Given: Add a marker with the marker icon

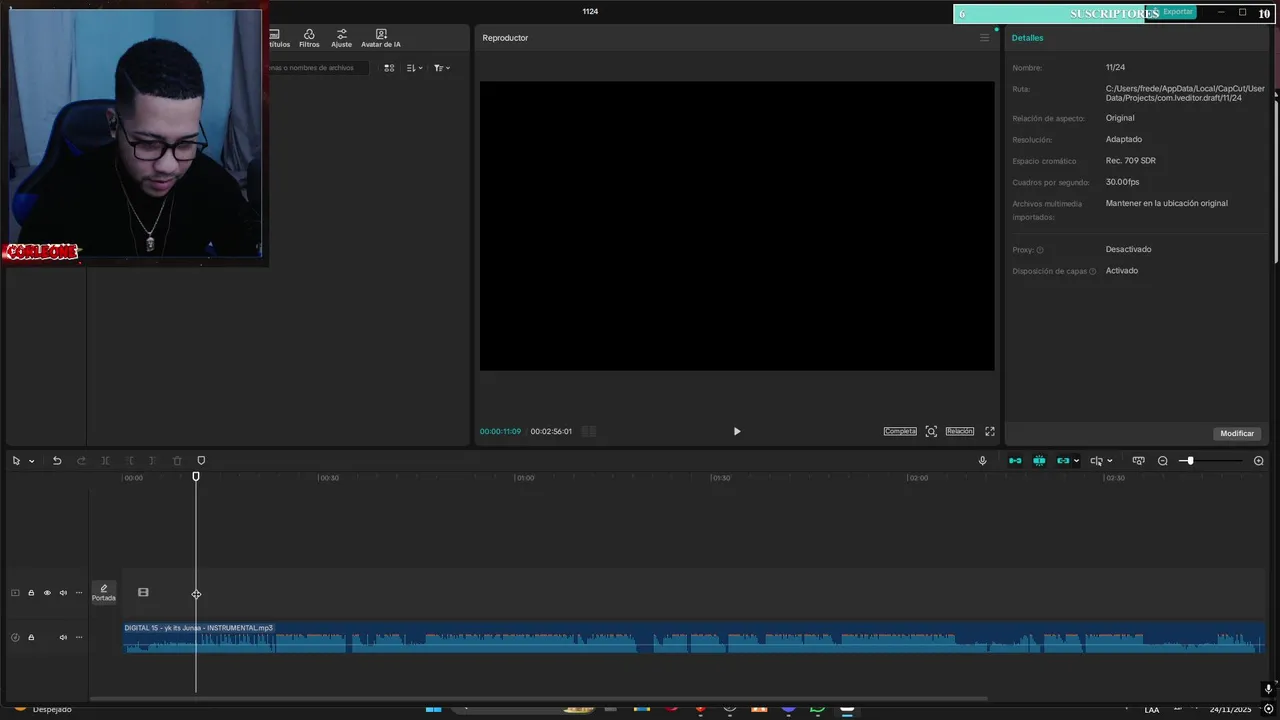Looking at the screenshot, I should pos(201,461).
